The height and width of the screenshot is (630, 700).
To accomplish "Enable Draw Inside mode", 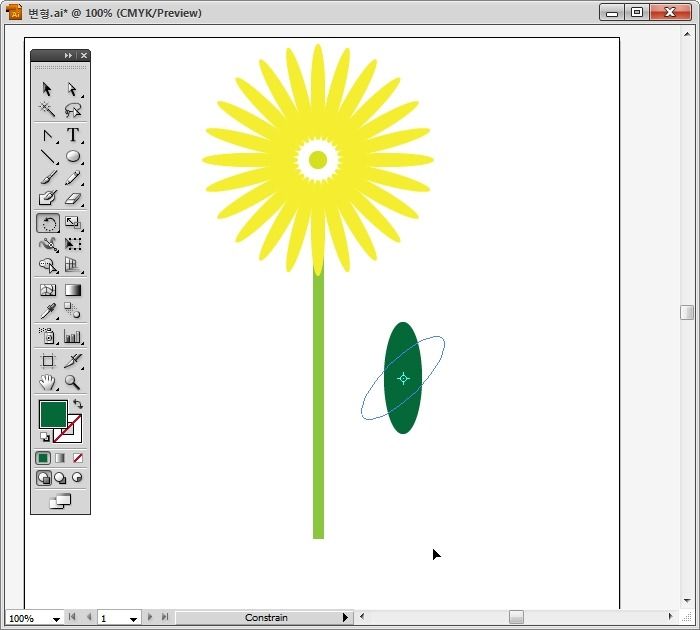I will 77,478.
